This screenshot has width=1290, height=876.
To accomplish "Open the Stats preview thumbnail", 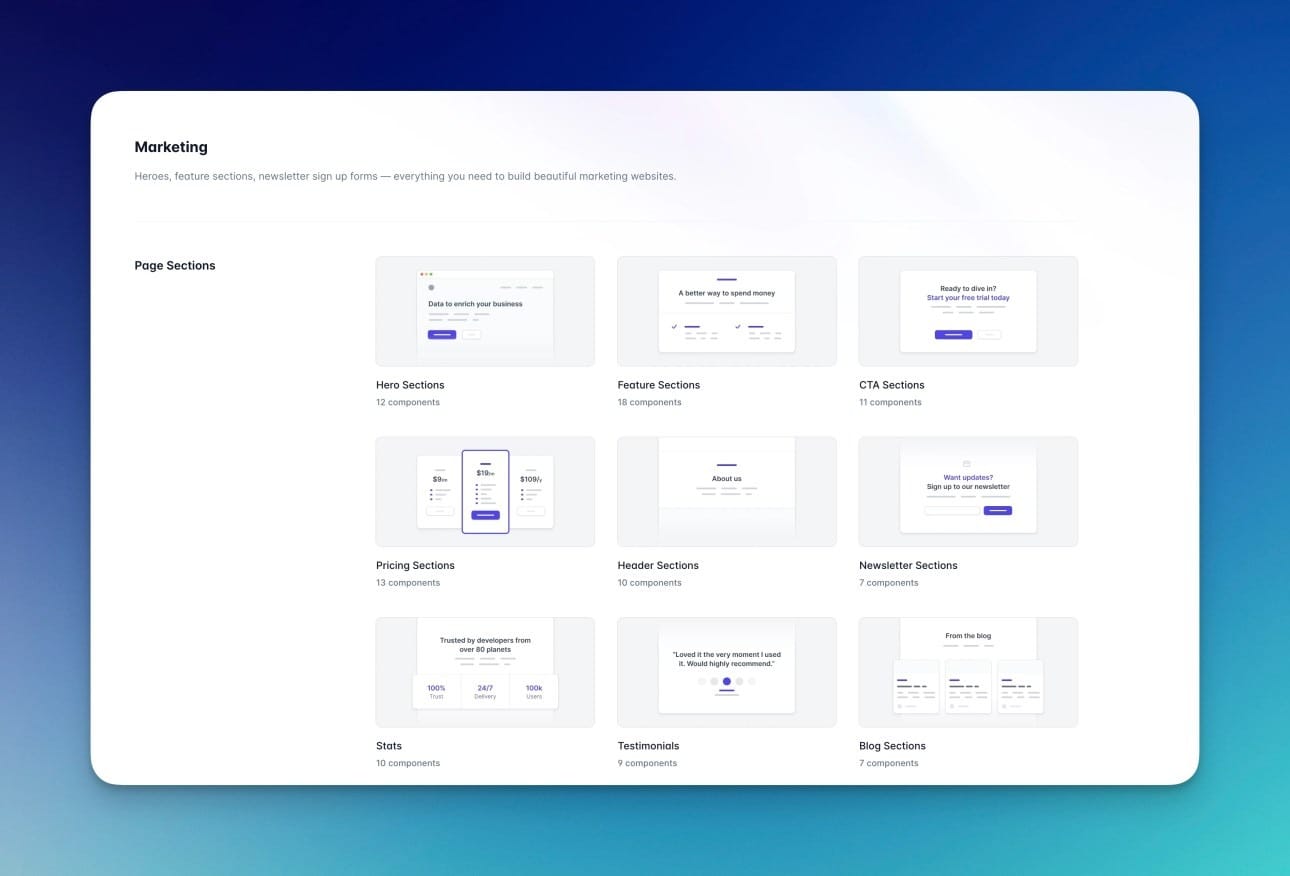I will 485,672.
